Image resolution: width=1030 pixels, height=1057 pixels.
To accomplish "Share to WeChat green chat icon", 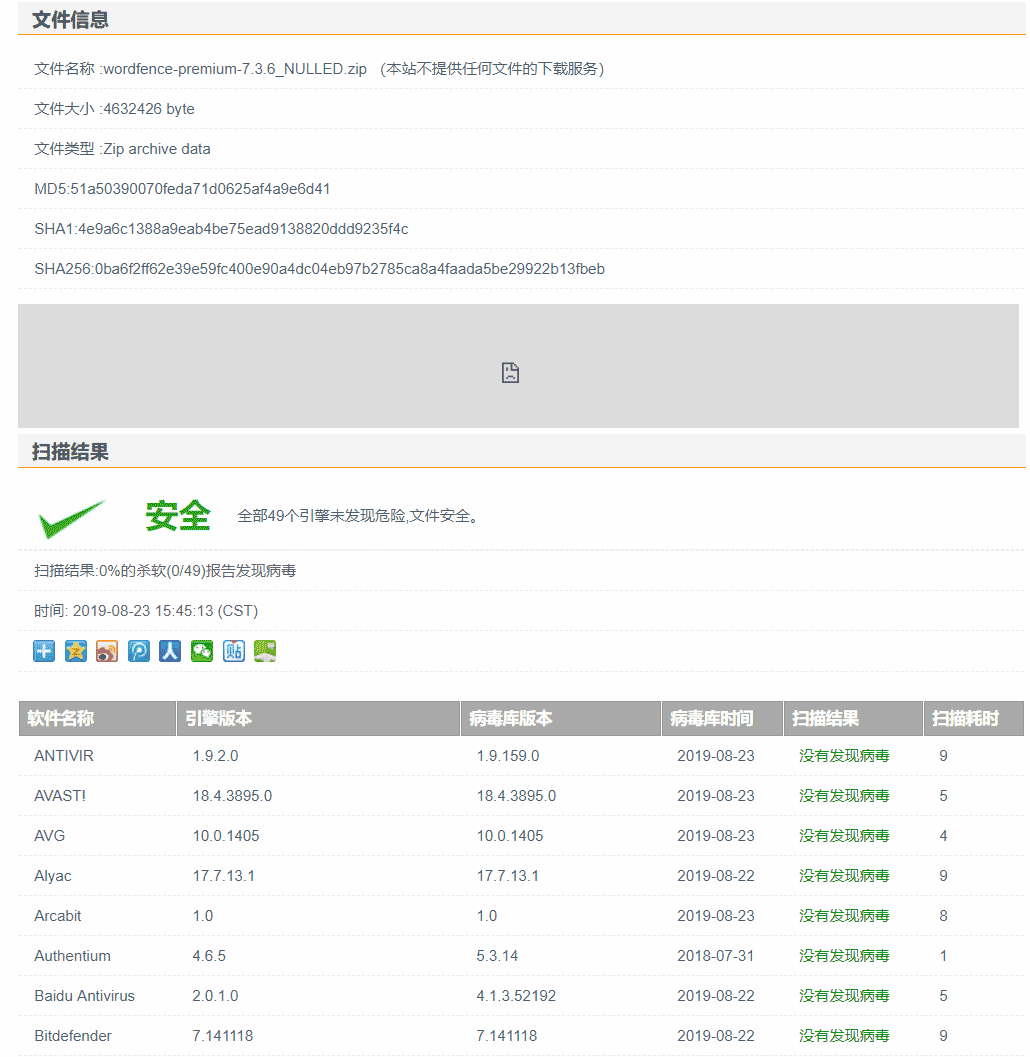I will coord(202,651).
